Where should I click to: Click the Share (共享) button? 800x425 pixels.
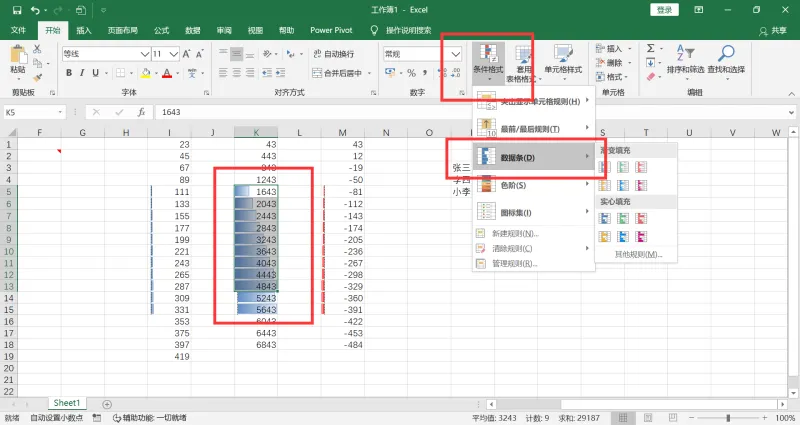click(x=773, y=31)
